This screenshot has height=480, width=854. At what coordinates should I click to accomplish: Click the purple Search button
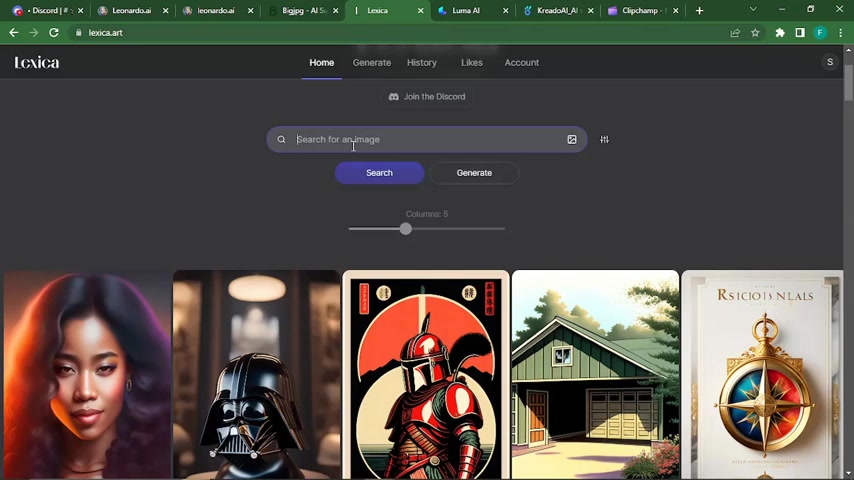click(379, 173)
